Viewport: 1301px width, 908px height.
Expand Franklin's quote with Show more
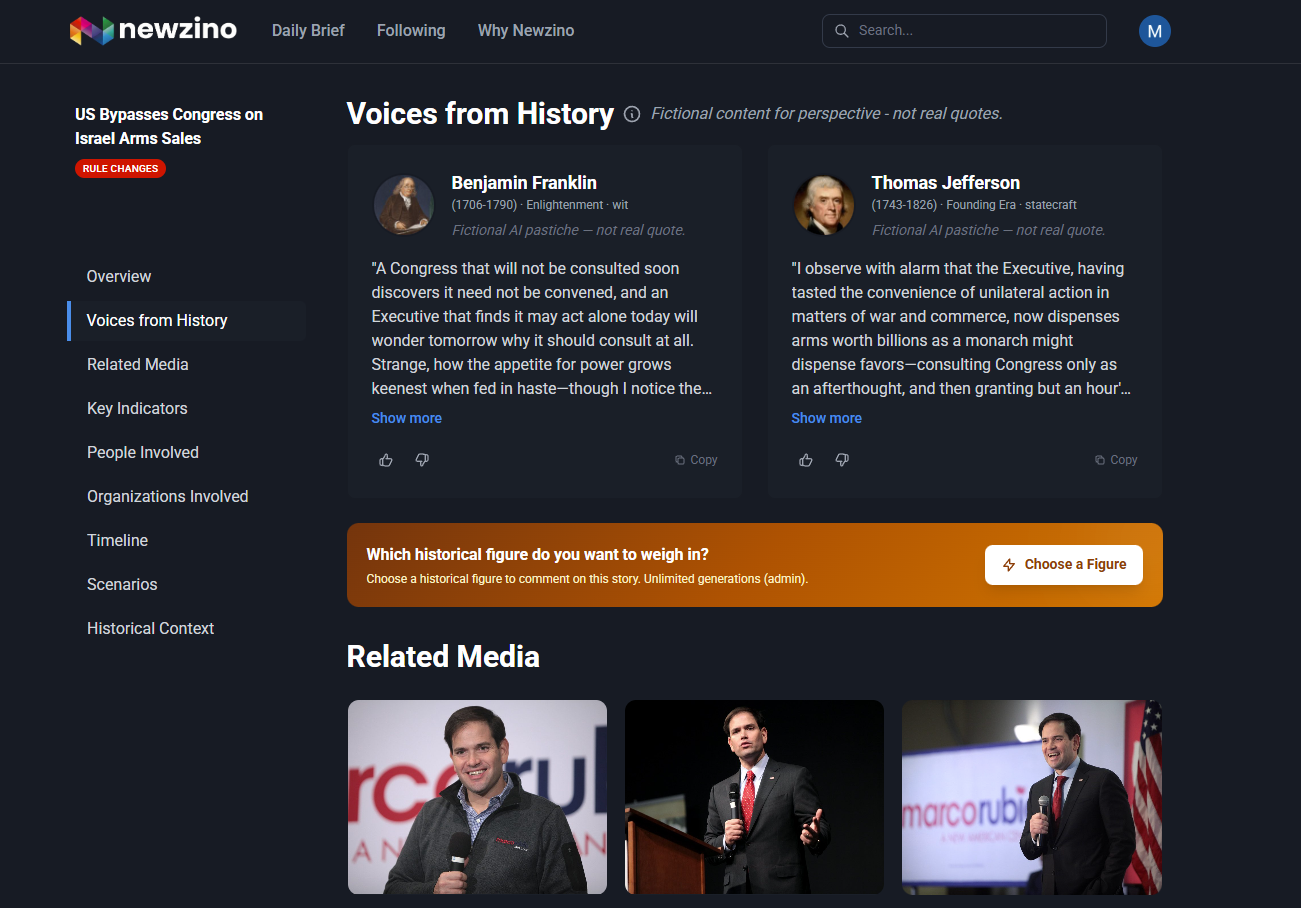(x=406, y=417)
